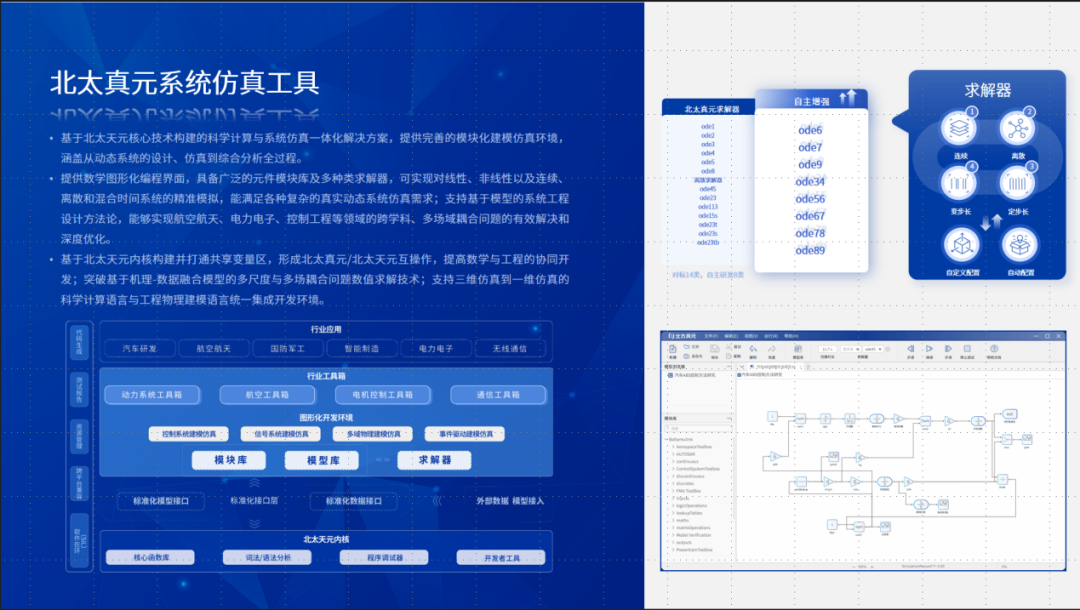Click the 通信工具箱 box
Viewport: 1080px width, 610px height.
point(498,395)
